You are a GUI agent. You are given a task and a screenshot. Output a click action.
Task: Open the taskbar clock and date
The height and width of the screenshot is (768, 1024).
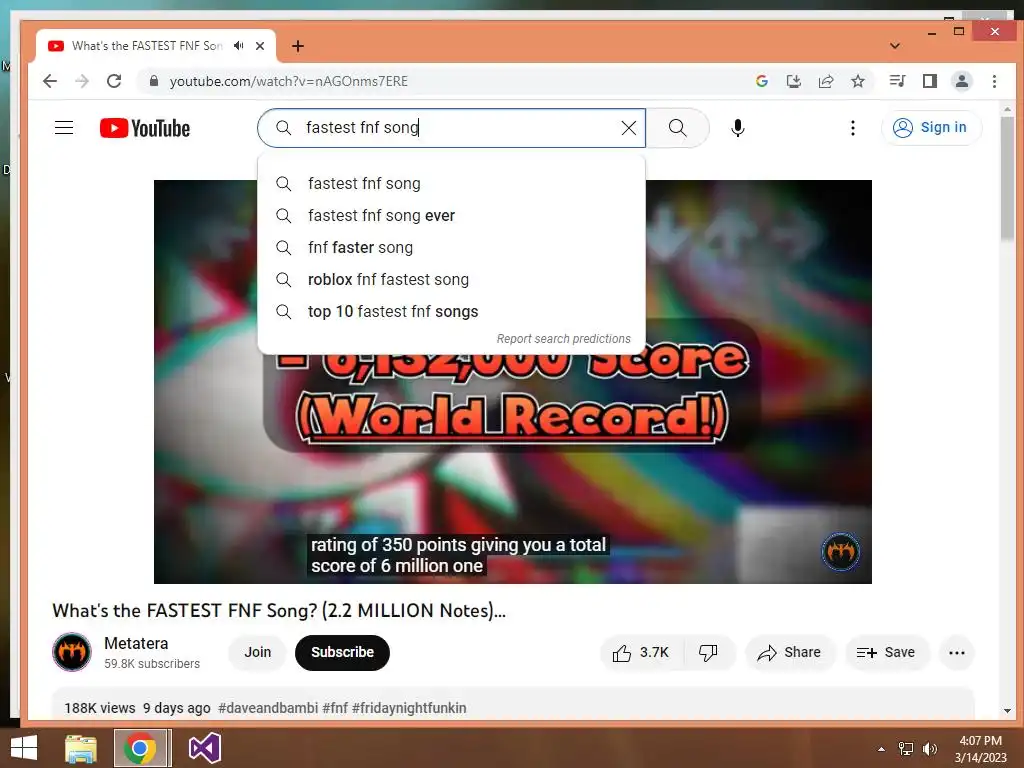[981, 749]
